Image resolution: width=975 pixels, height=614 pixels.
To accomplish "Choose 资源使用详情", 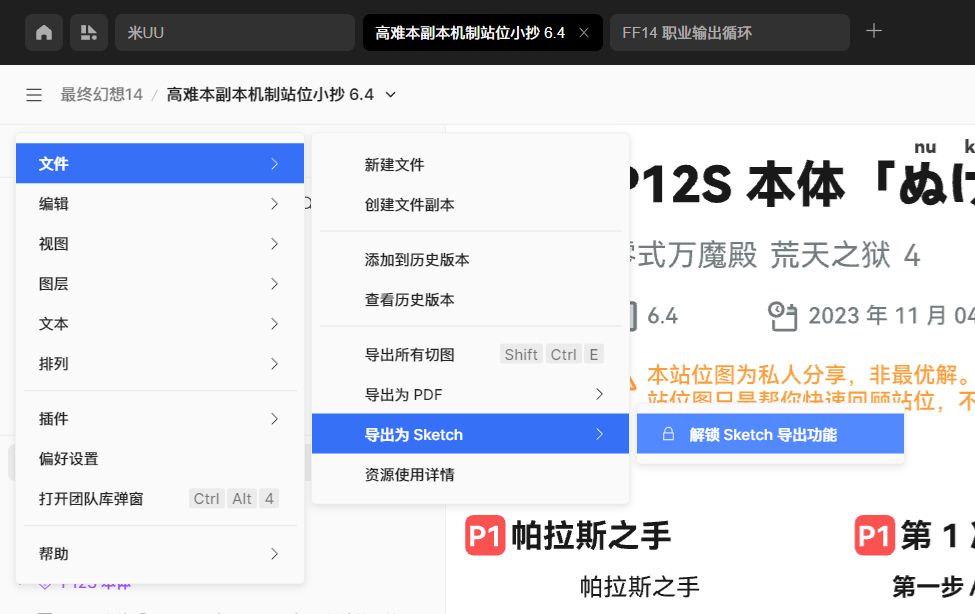I will [470, 475].
